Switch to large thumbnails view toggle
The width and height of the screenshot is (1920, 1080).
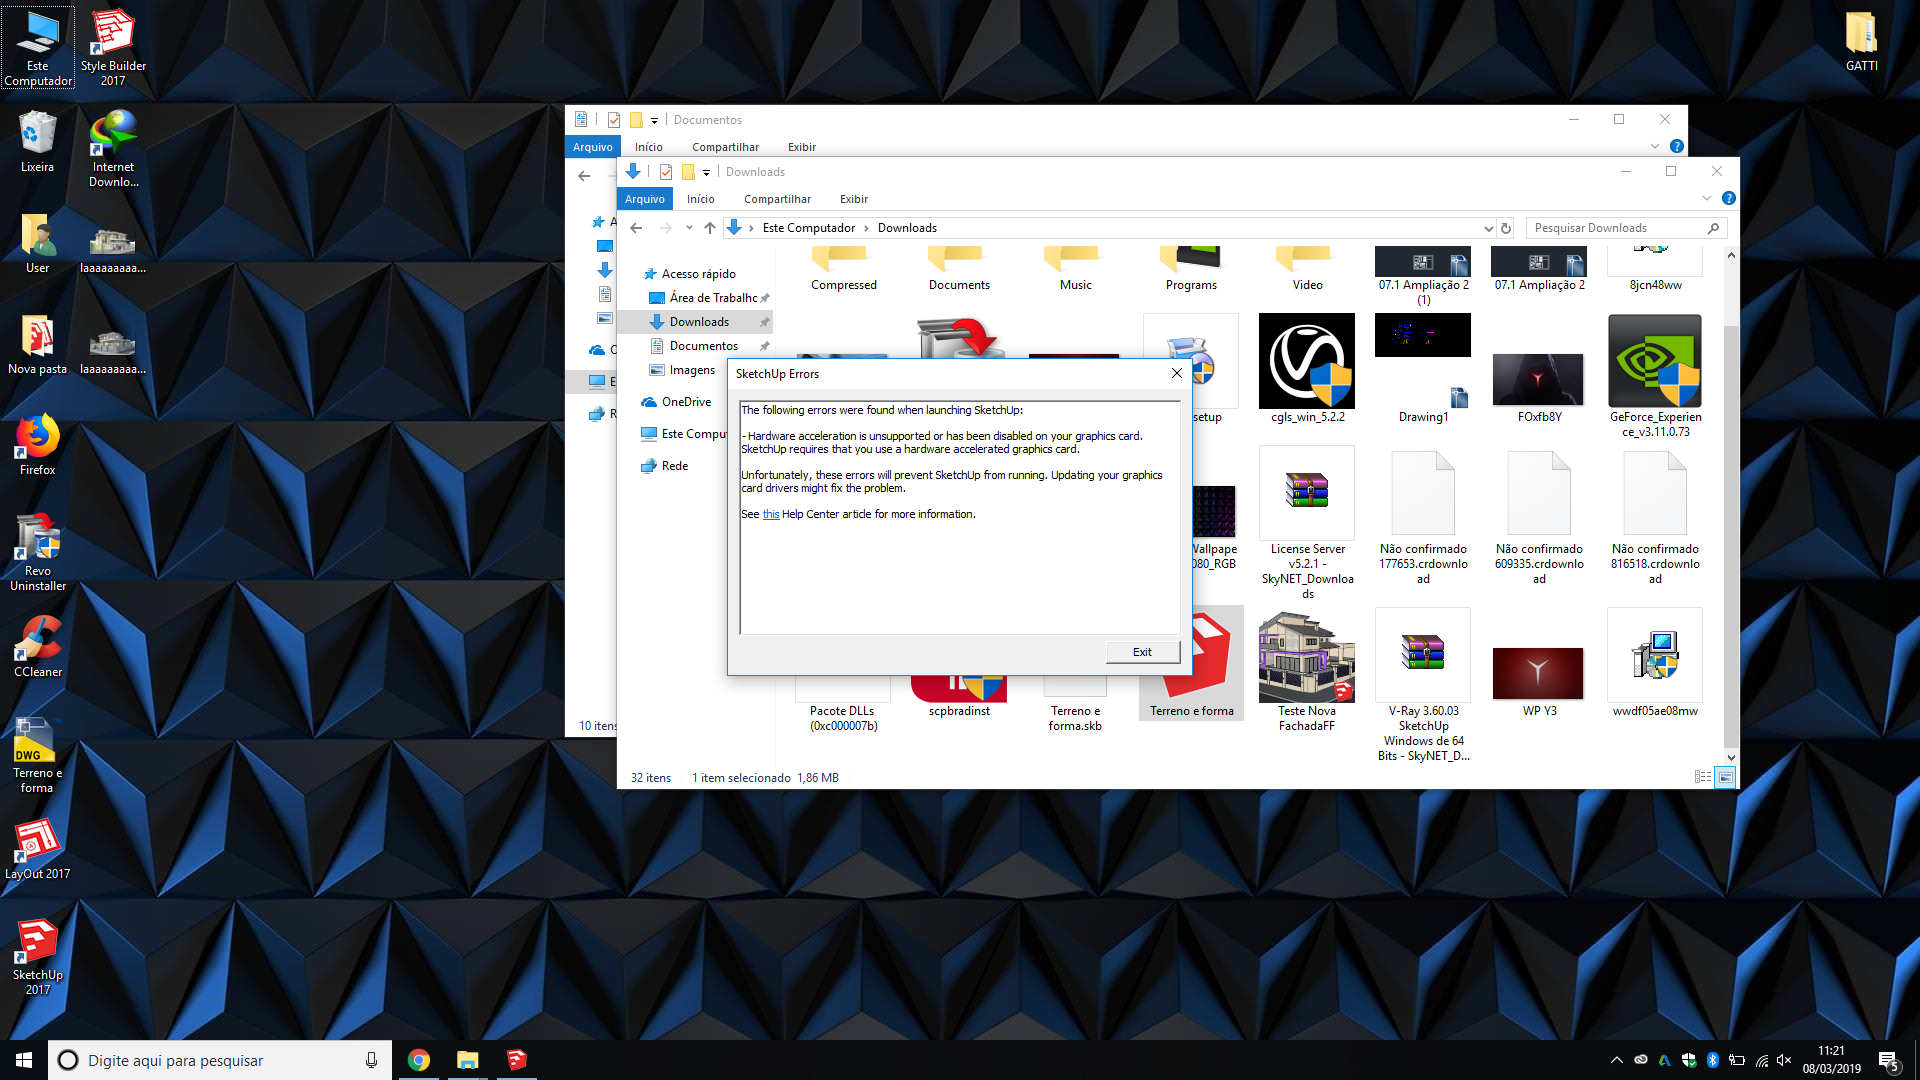click(1725, 777)
